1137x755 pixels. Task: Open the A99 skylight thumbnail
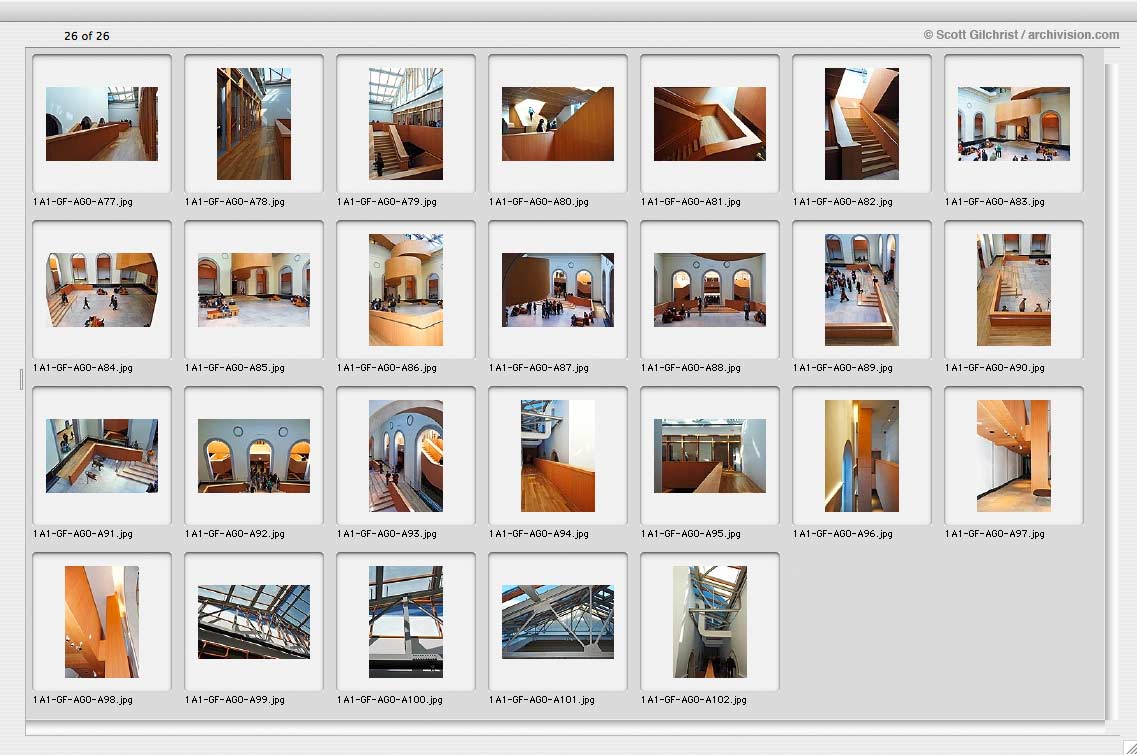254,622
